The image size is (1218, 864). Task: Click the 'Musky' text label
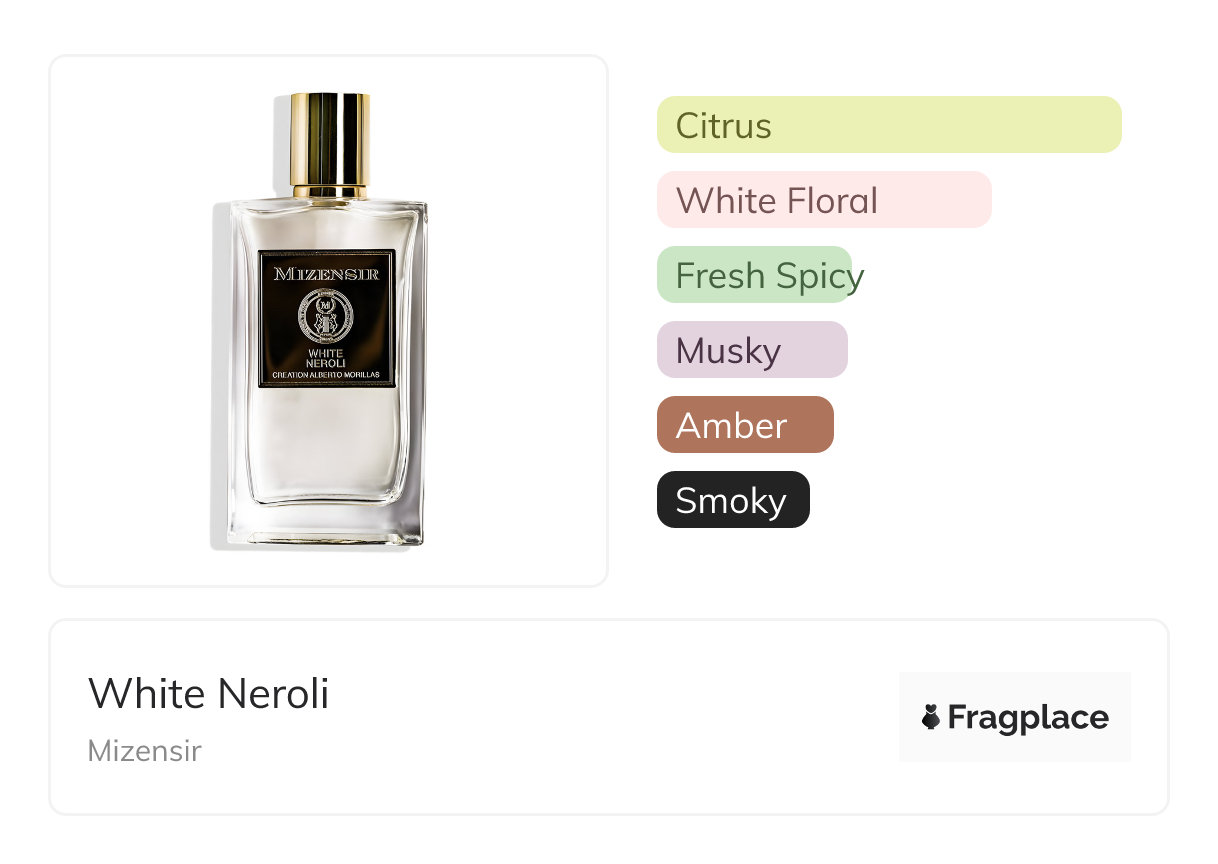coord(728,351)
